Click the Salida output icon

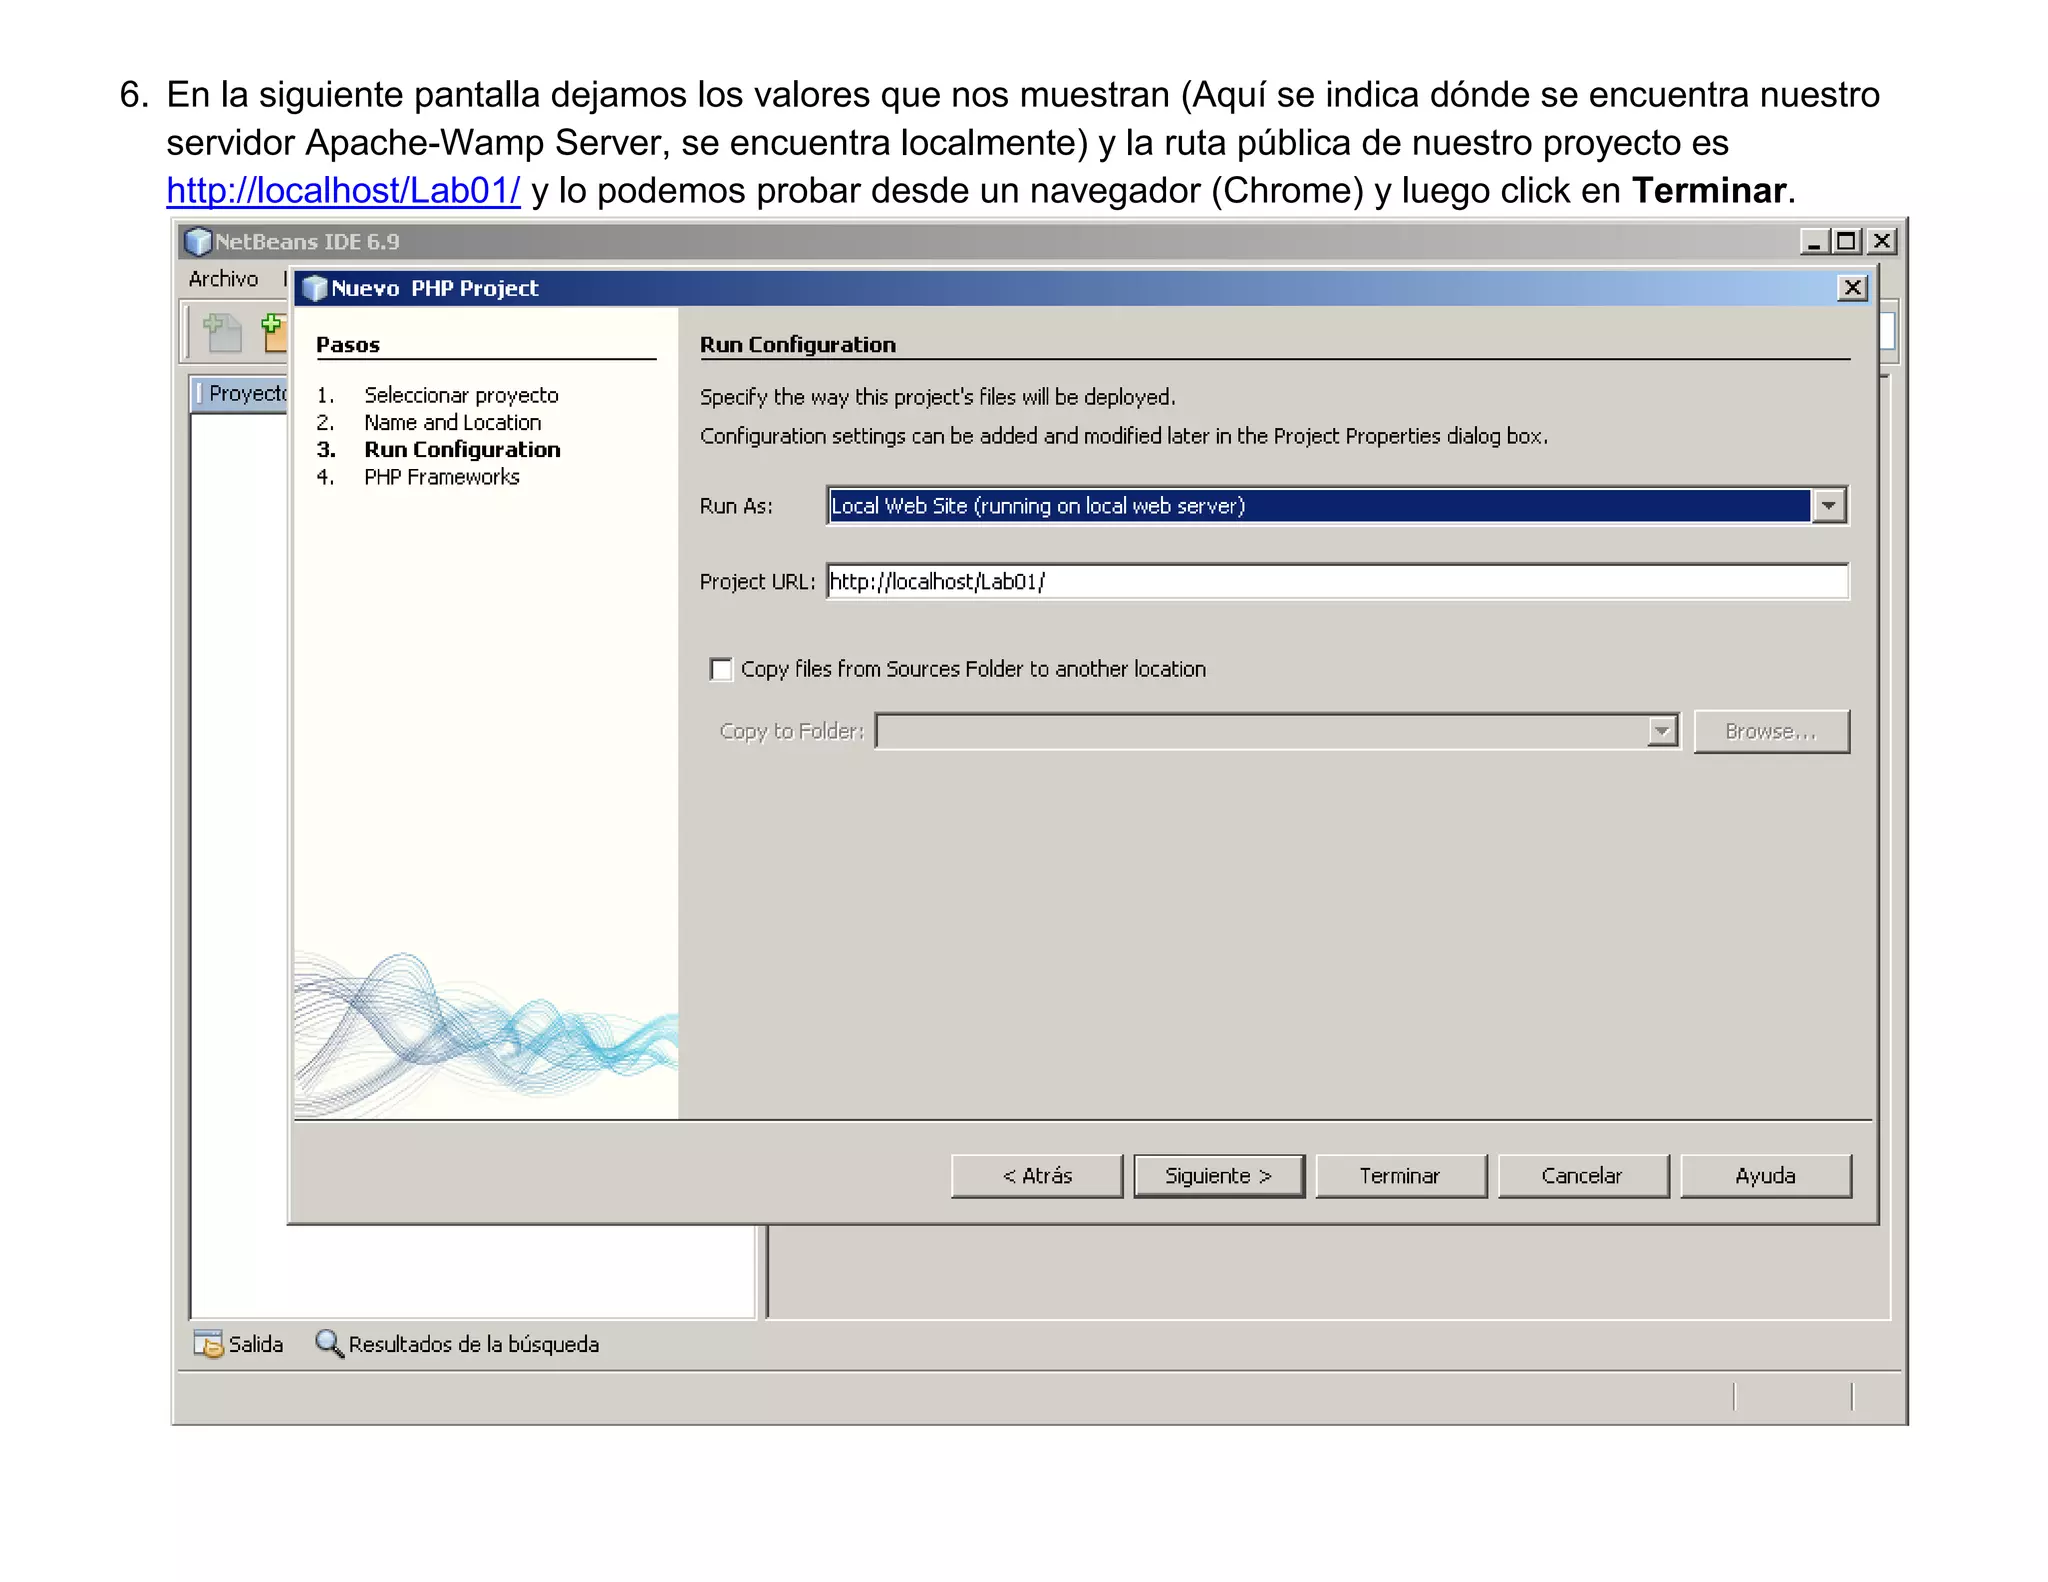[x=209, y=1343]
